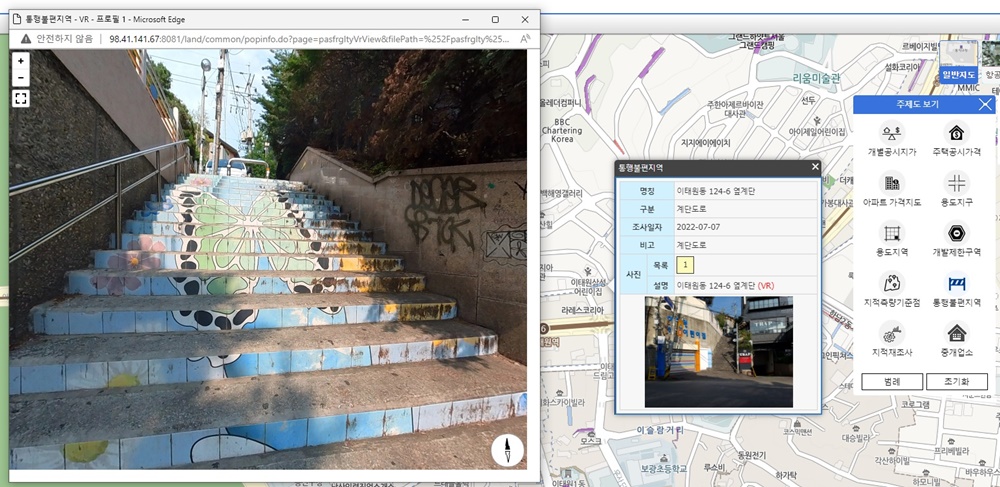This screenshot has height=487, width=1000.
Task: Select the 지적재조사 theme icon
Action: 892,333
